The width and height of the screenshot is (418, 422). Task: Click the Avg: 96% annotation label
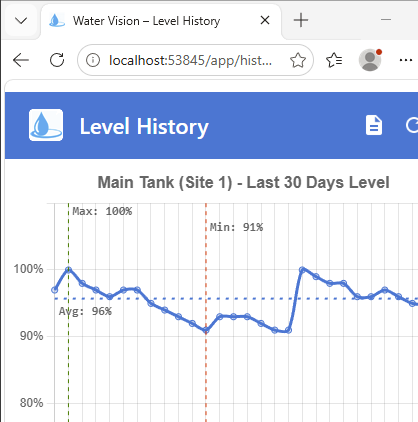point(85,311)
